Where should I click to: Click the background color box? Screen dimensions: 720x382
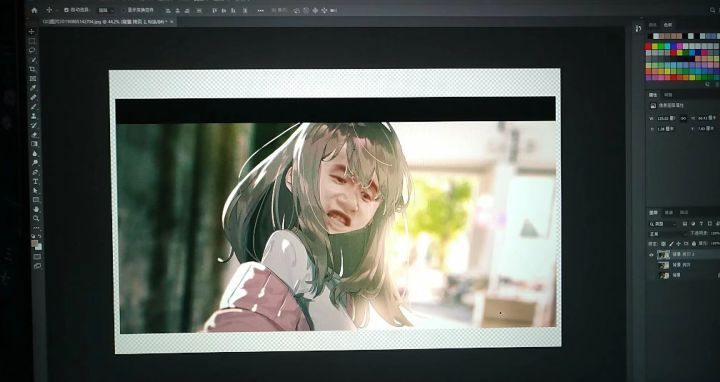click(39, 247)
